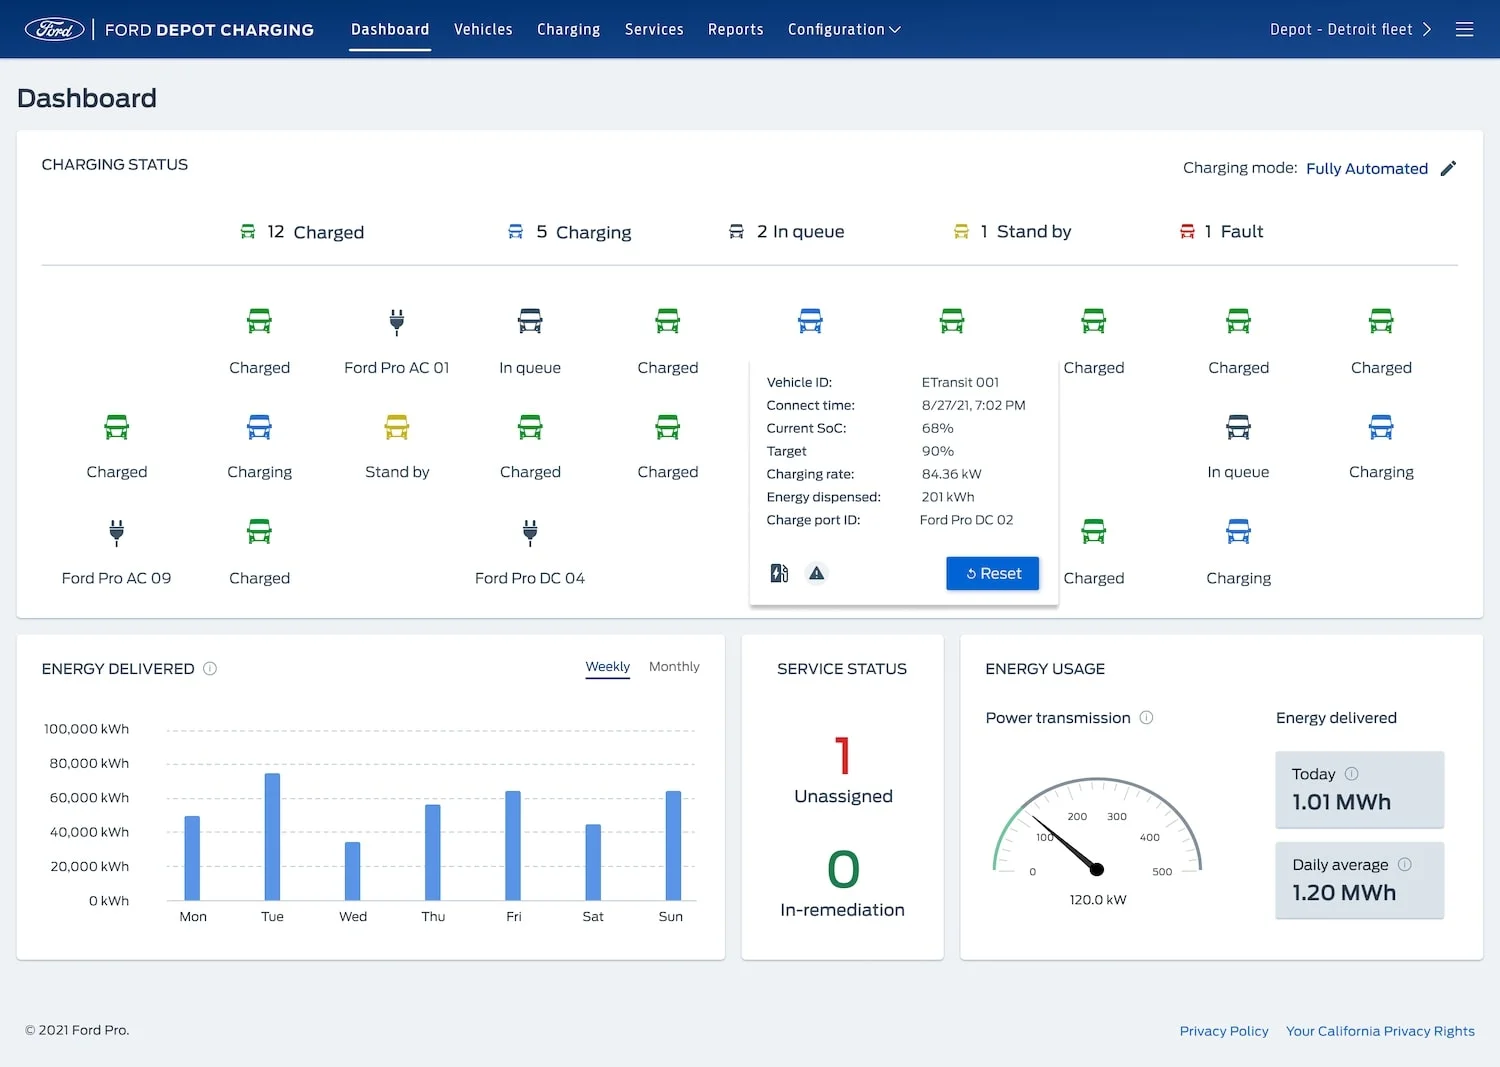Click the 68% current SoC value
This screenshot has height=1067, width=1500.
(937, 428)
